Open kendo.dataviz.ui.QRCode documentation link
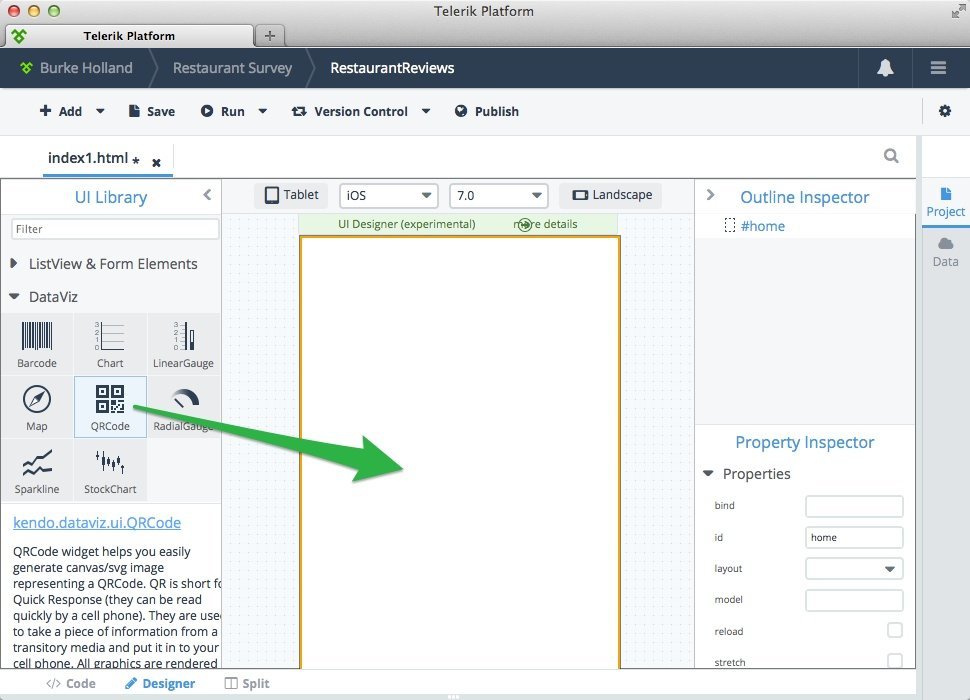Viewport: 970px width, 700px height. (97, 523)
